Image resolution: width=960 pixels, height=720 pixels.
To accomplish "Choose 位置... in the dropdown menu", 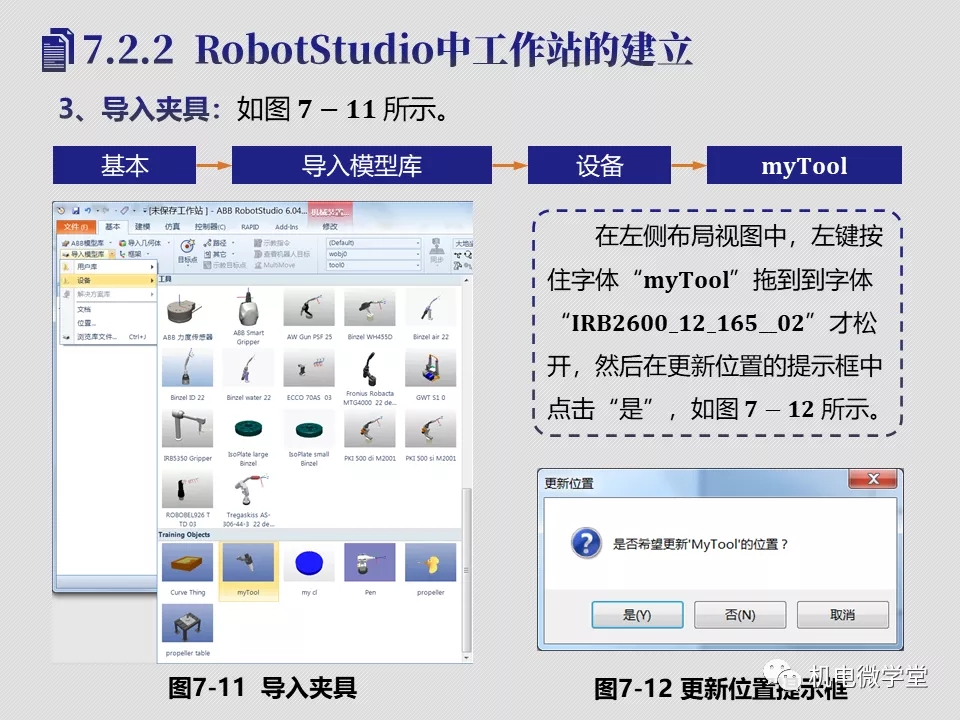I will click(x=108, y=323).
